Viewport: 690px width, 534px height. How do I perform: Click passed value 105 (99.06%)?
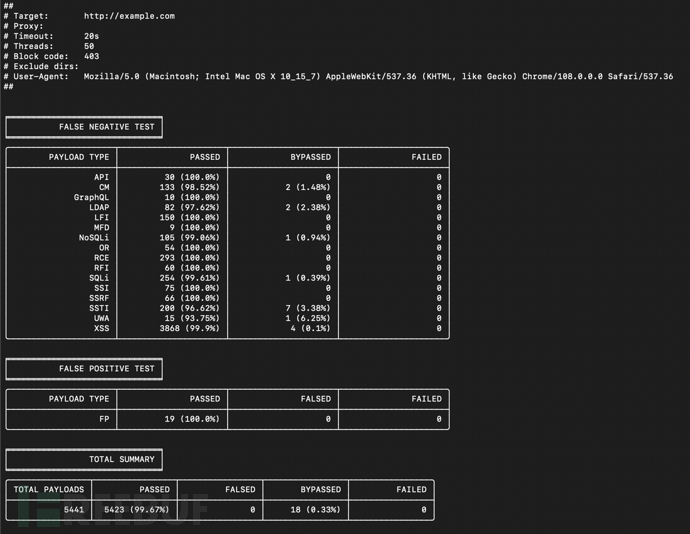click(190, 238)
